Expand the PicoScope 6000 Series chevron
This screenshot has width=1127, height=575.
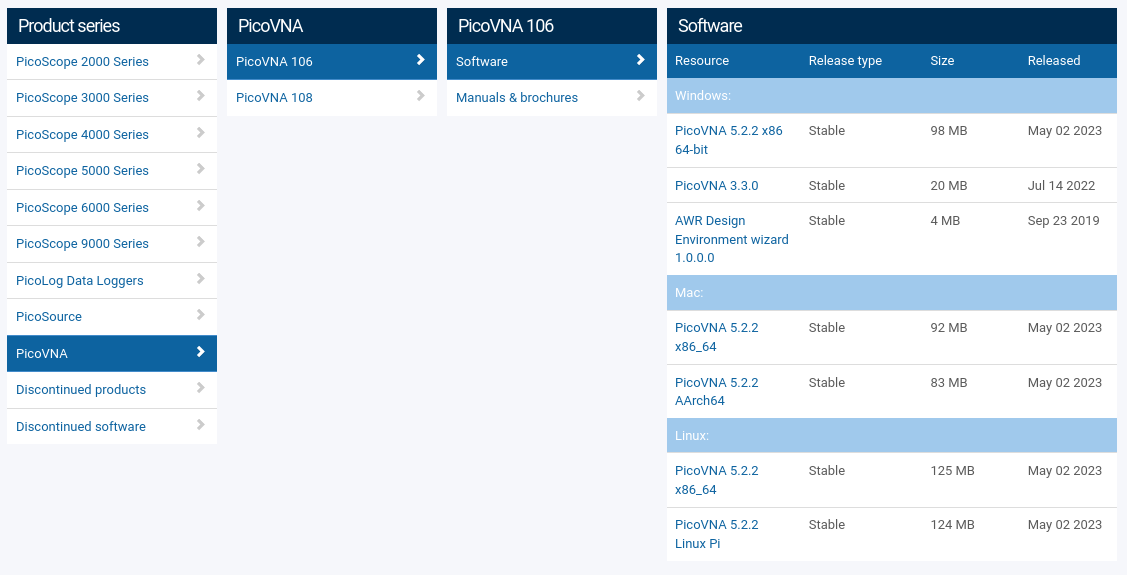click(201, 206)
